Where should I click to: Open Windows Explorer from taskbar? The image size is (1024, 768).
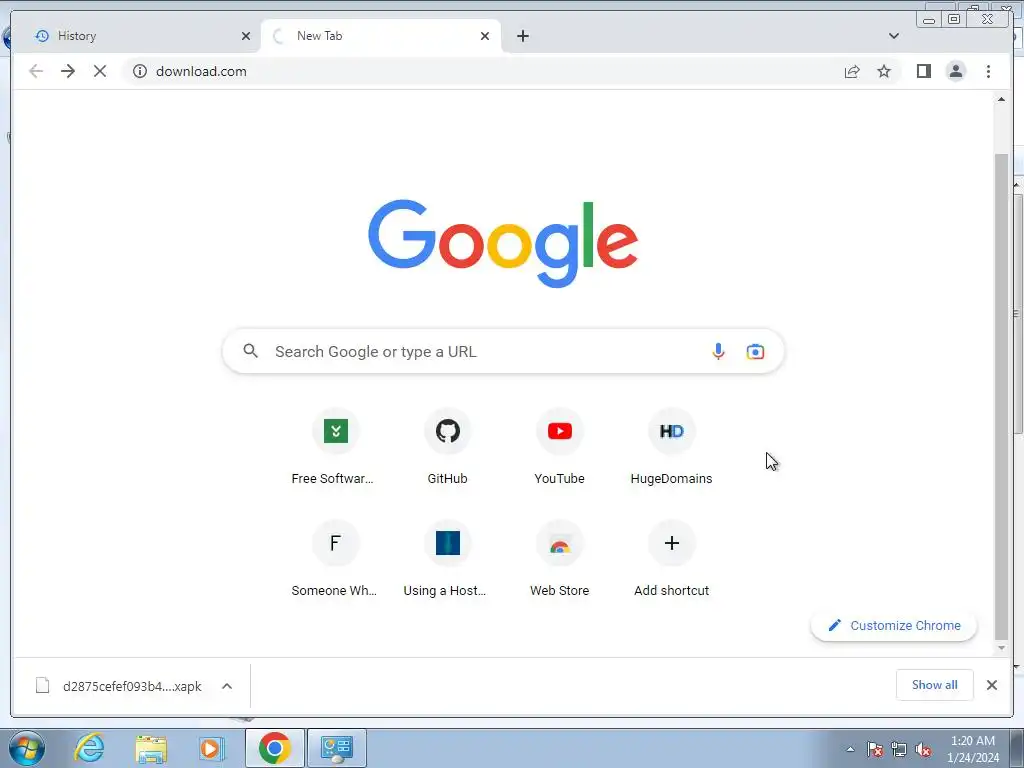[151, 748]
